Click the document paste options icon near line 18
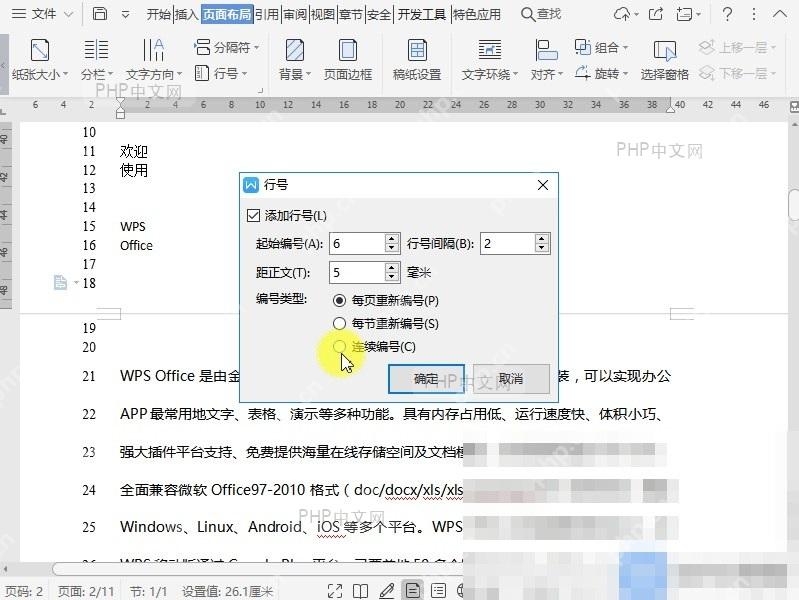The height and width of the screenshot is (600, 799). 61,282
